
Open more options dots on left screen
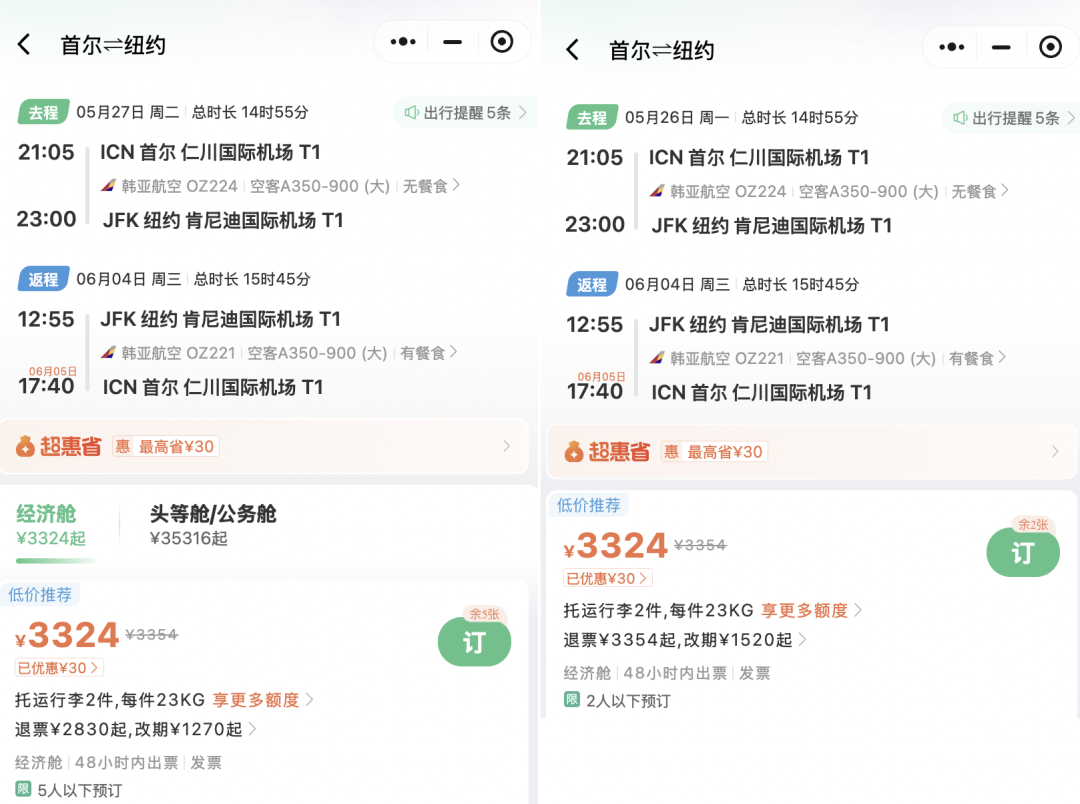point(403,42)
